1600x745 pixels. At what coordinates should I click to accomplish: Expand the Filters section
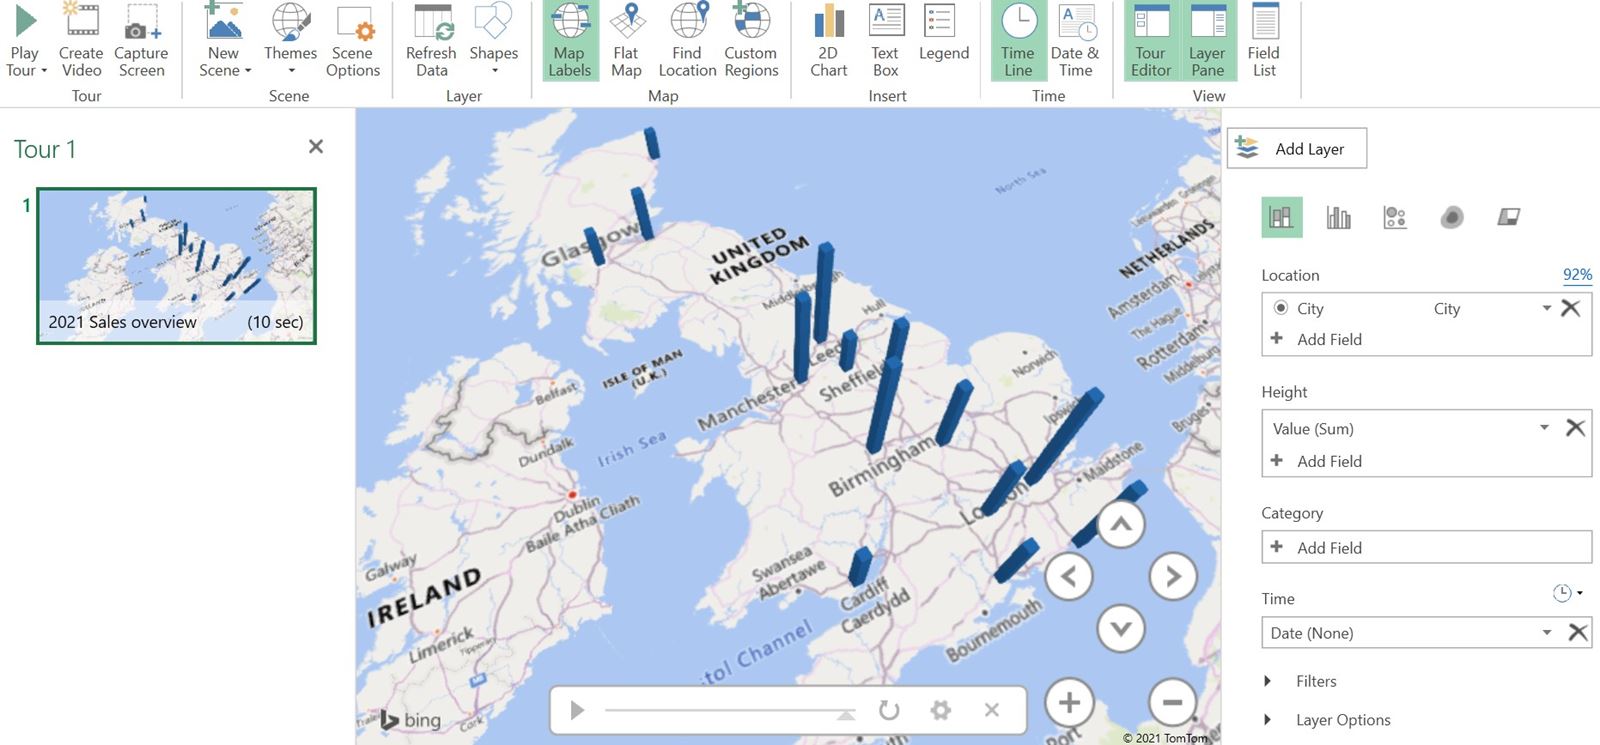coord(1268,681)
